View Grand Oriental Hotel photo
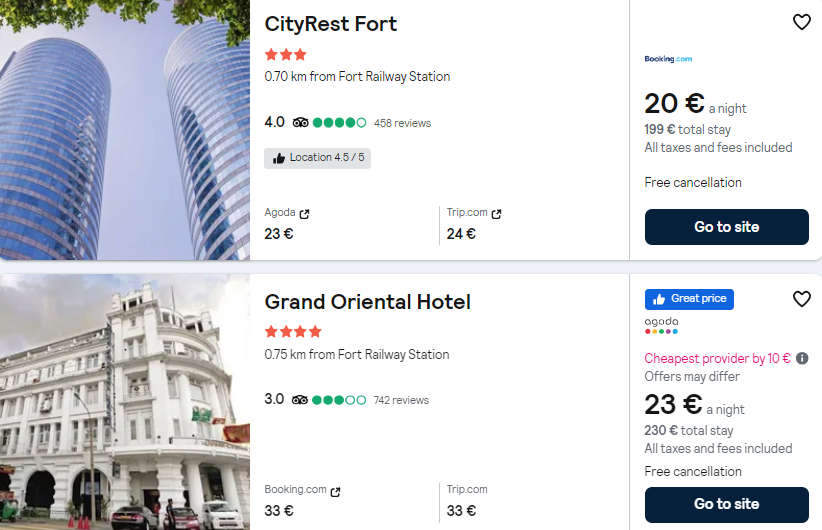 click(124, 402)
